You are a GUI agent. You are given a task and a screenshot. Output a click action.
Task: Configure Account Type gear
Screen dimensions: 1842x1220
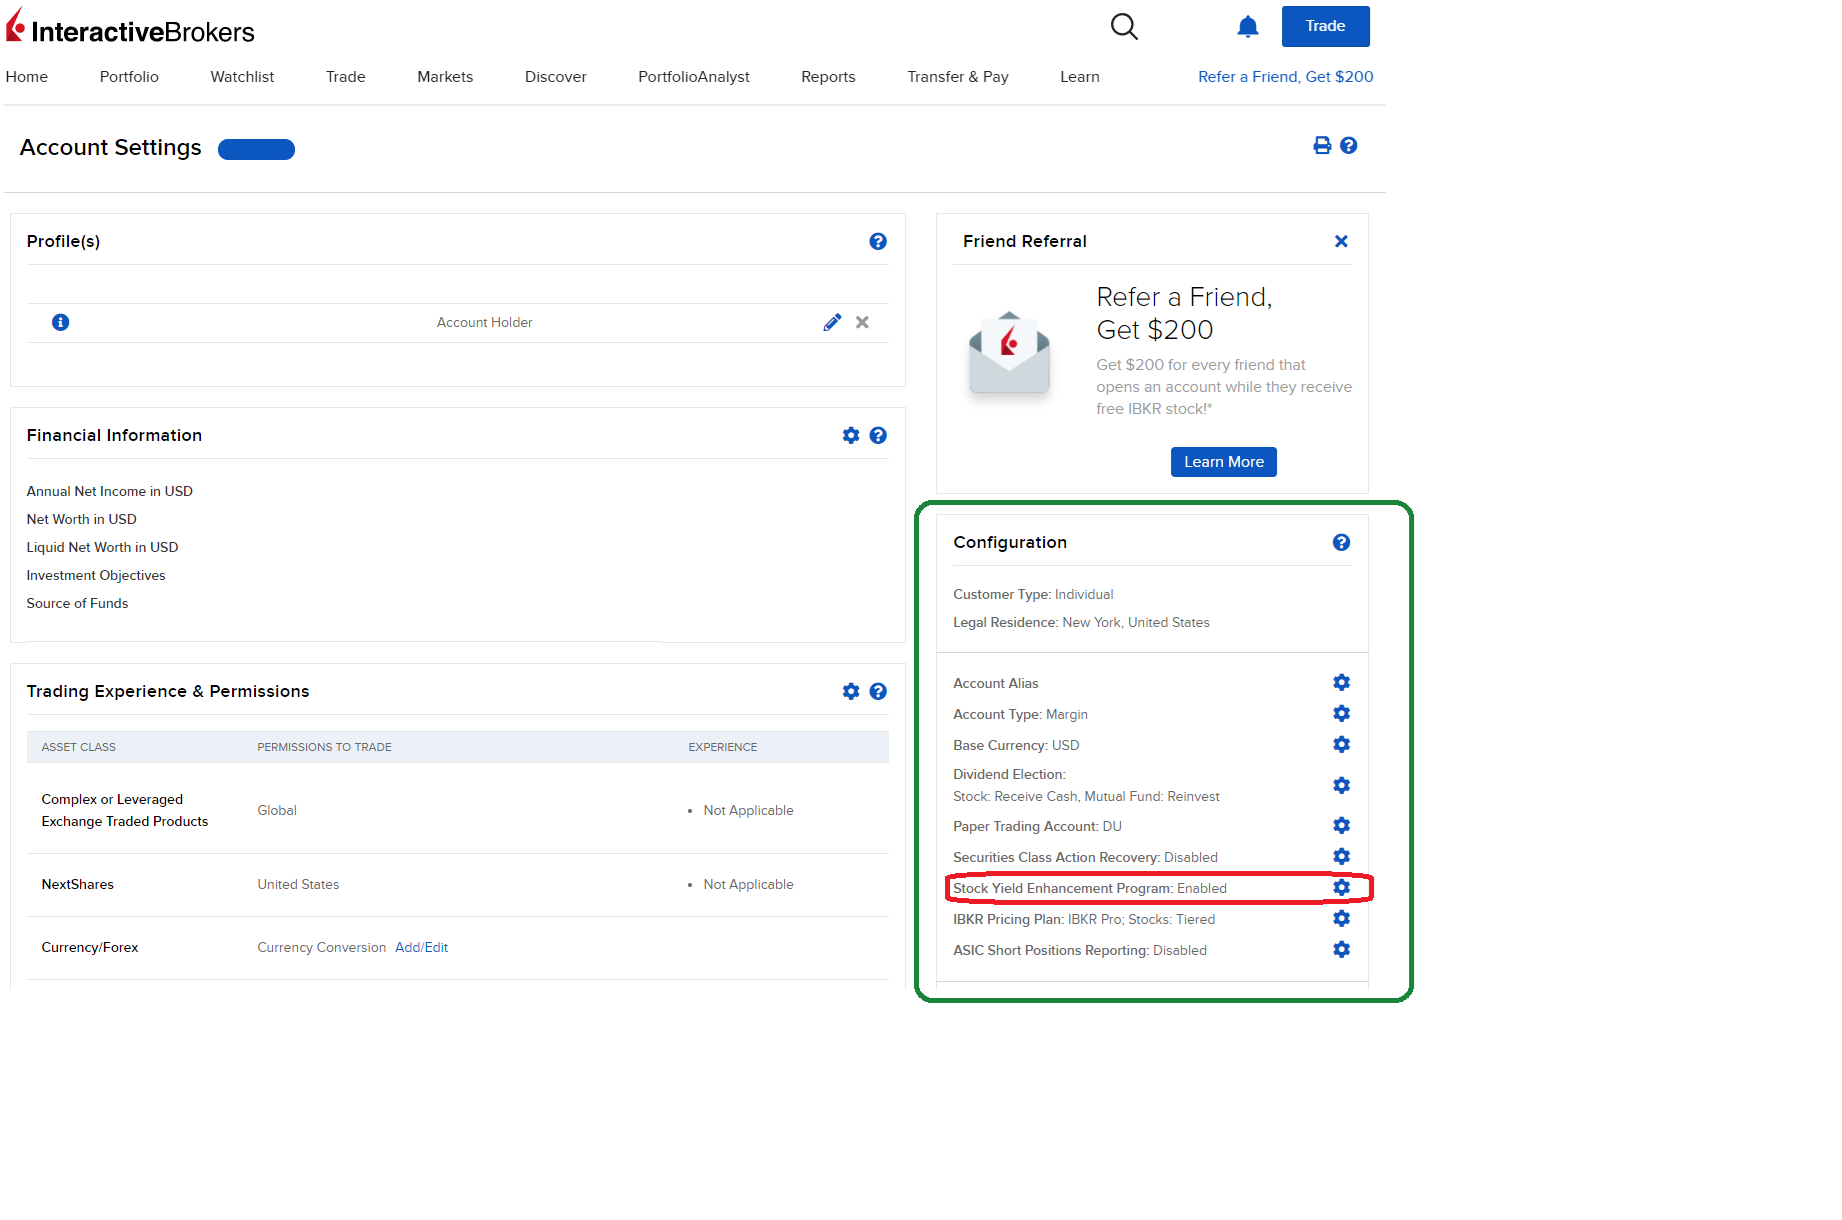(x=1341, y=713)
